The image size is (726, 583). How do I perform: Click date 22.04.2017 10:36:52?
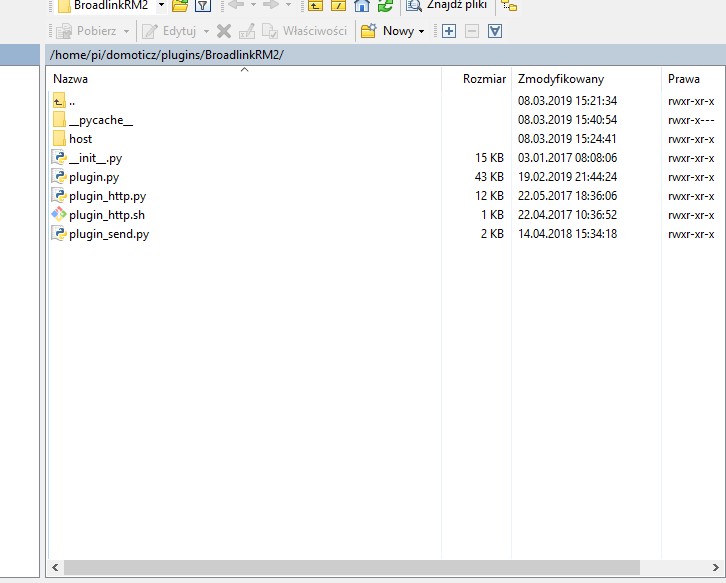[567, 215]
